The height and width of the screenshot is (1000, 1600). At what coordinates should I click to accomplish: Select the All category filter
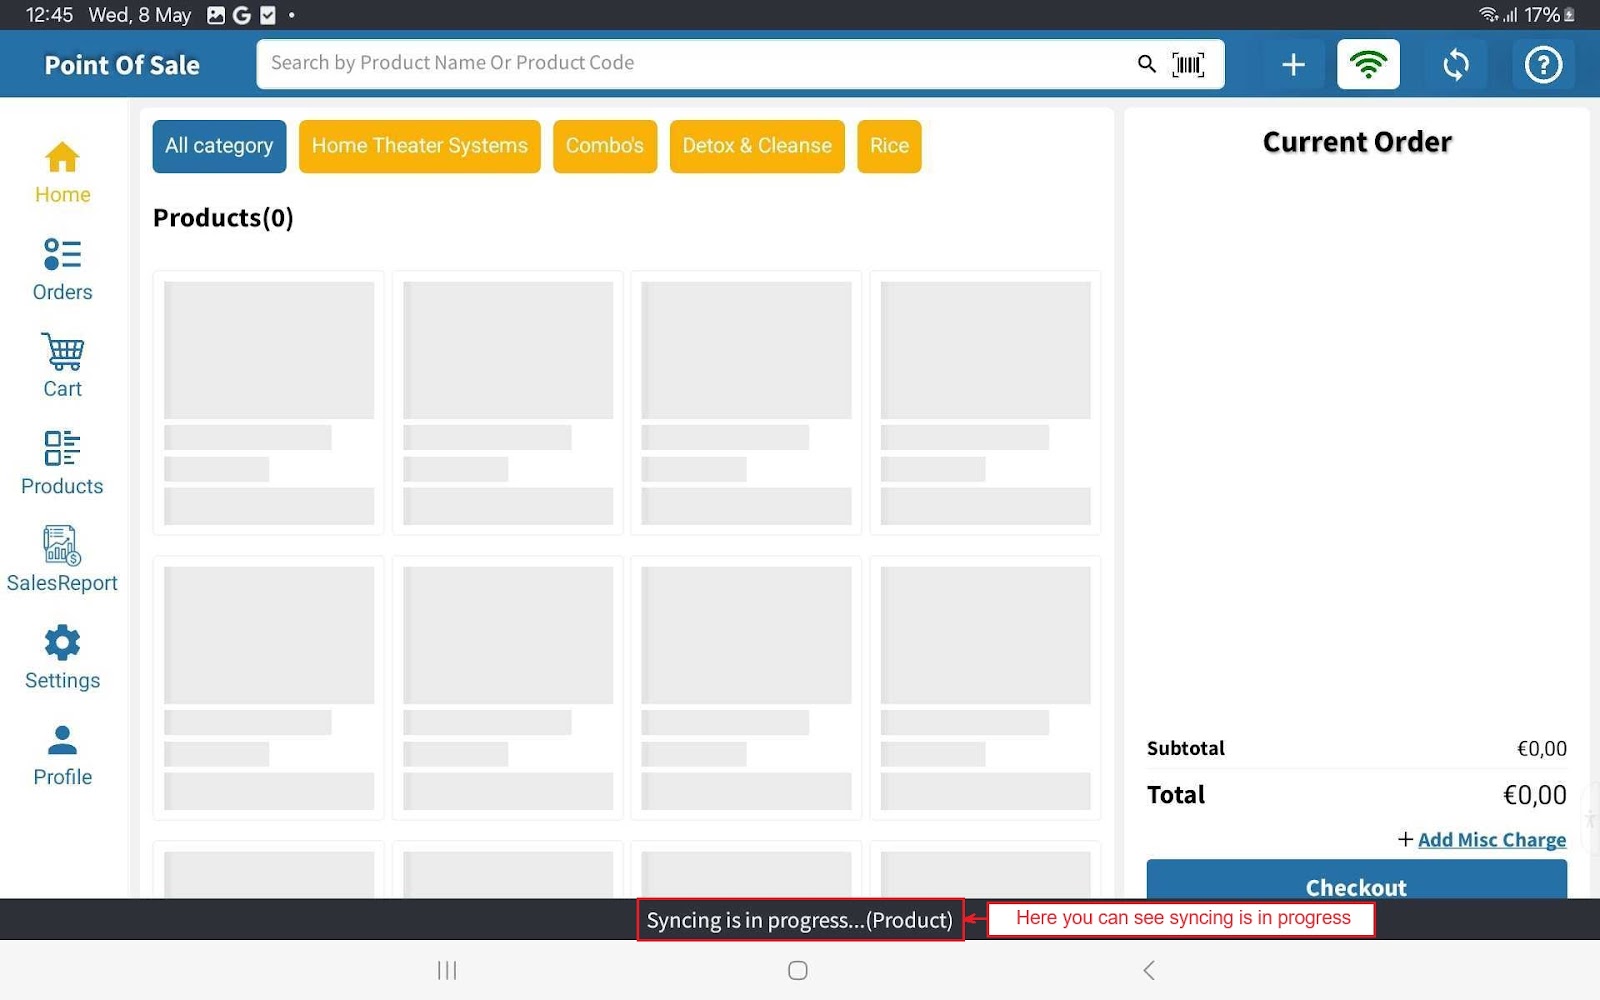(219, 146)
